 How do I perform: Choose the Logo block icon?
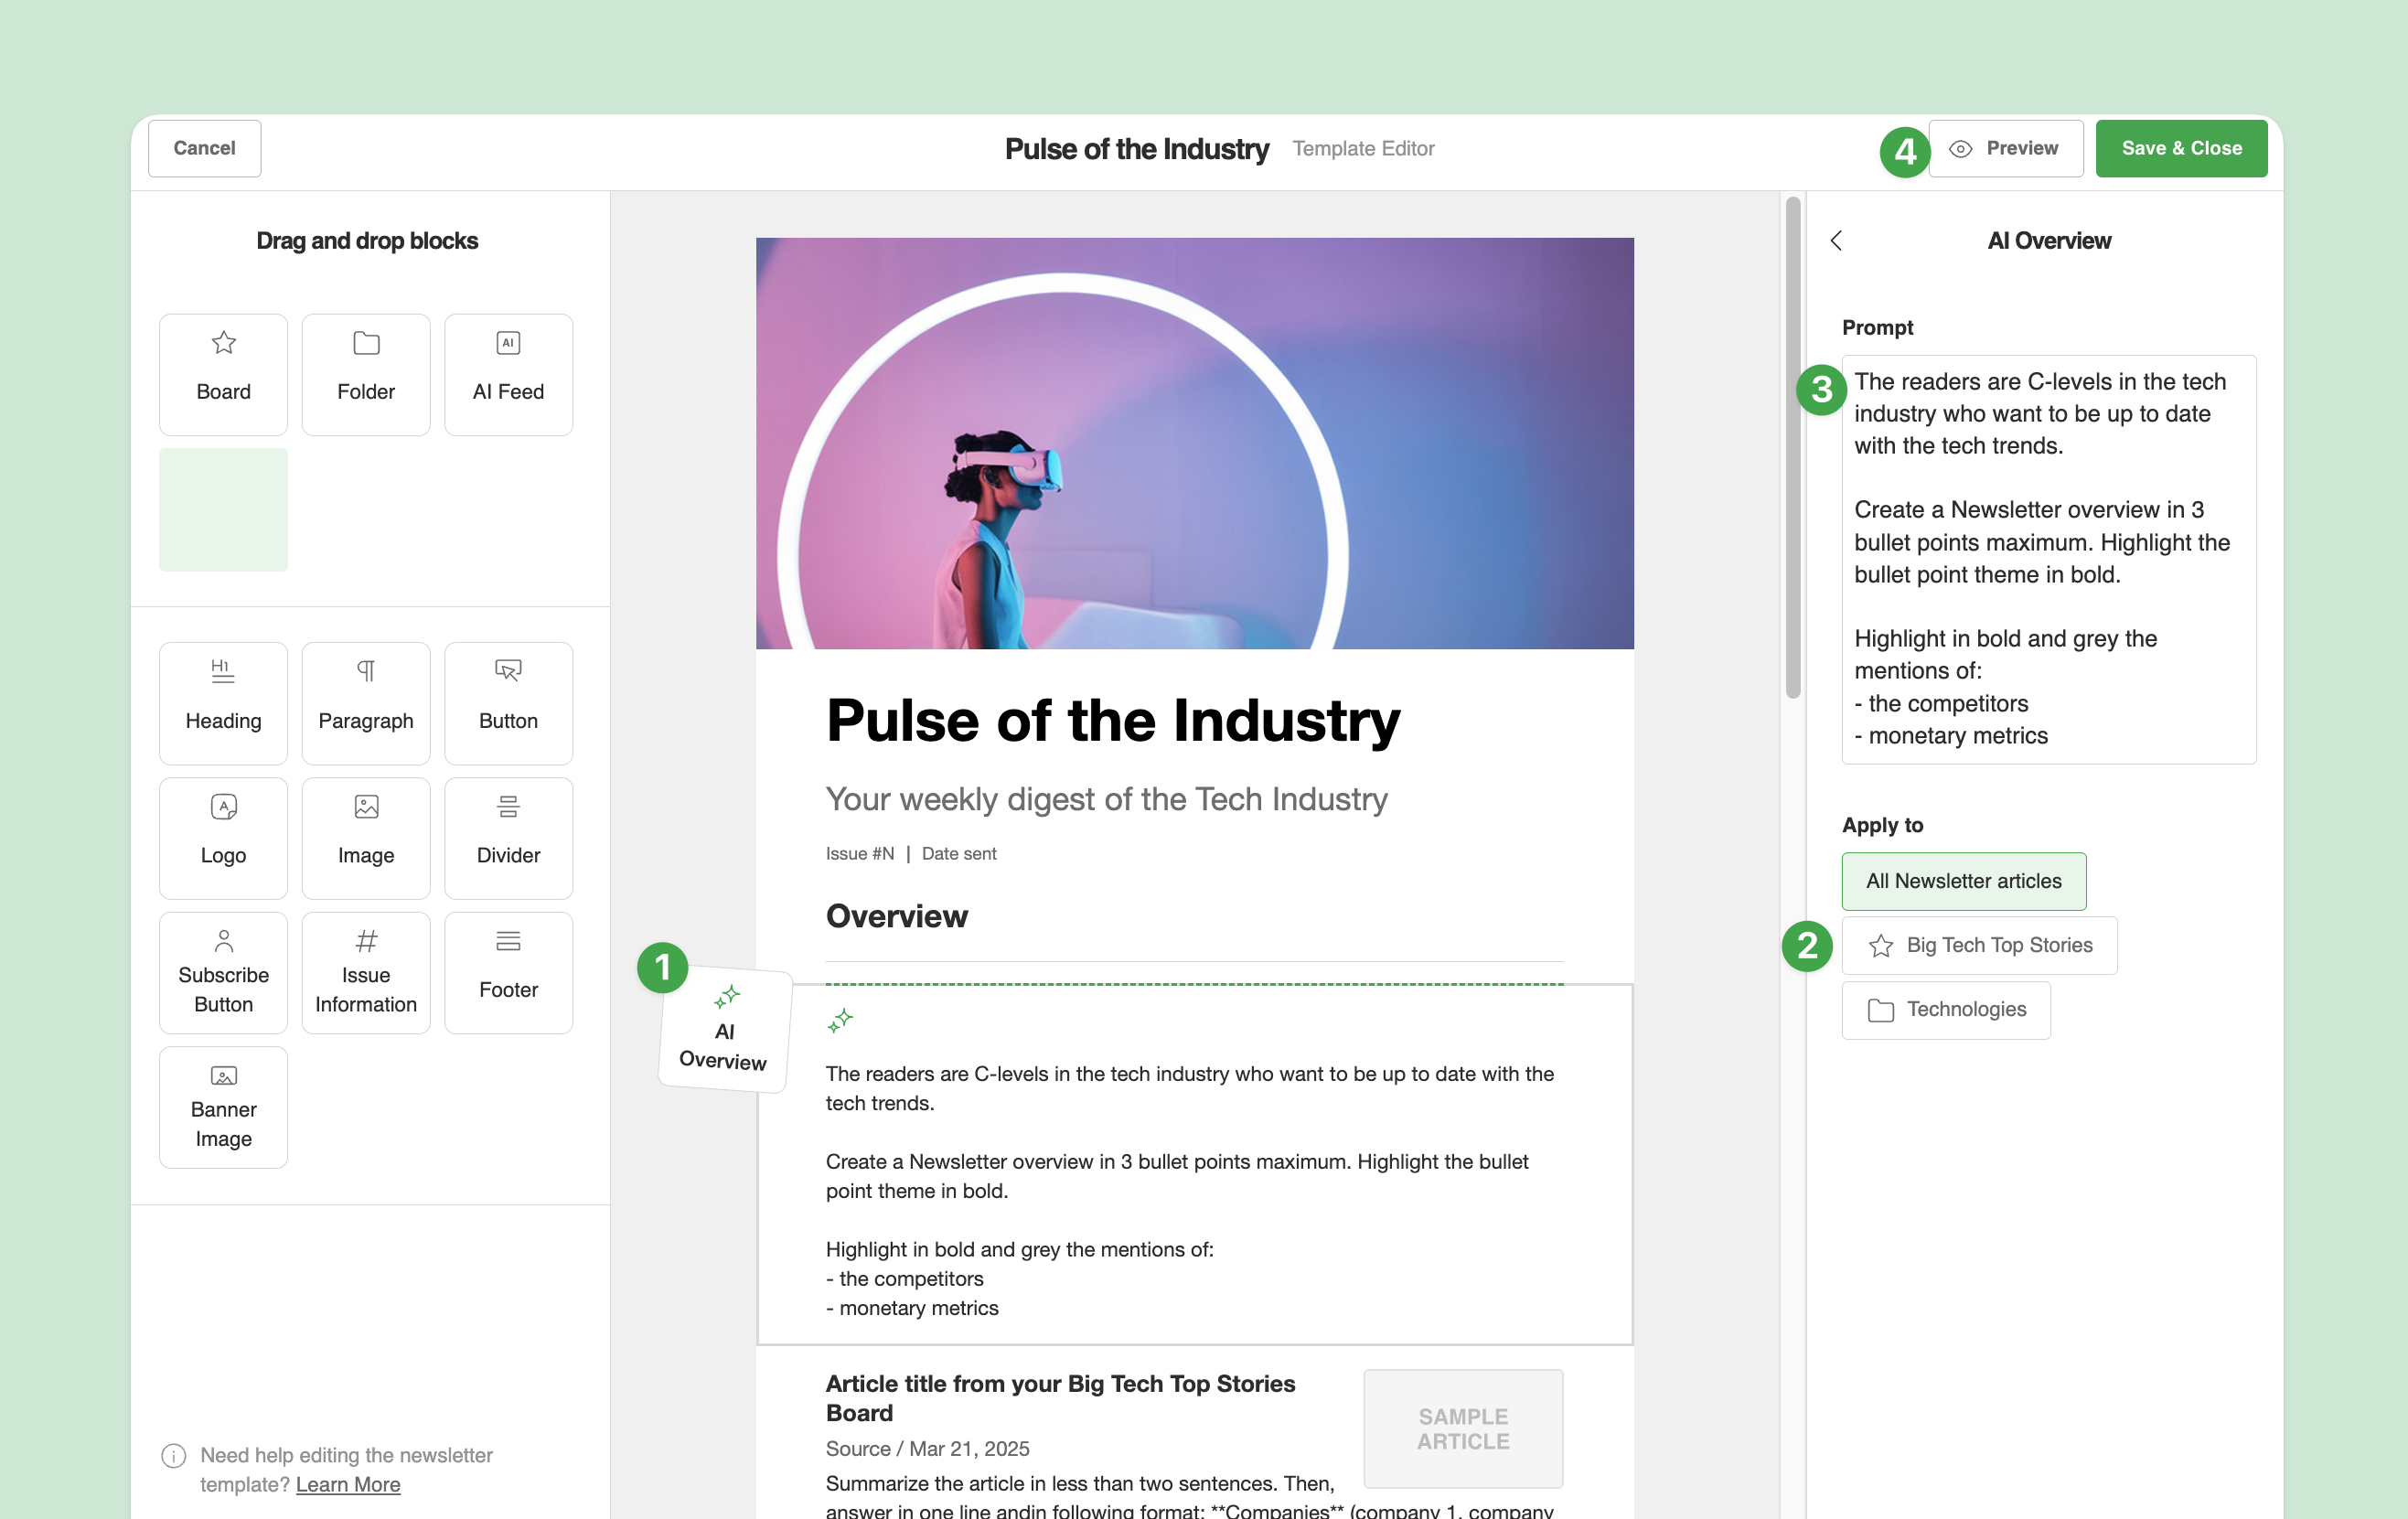(223, 806)
